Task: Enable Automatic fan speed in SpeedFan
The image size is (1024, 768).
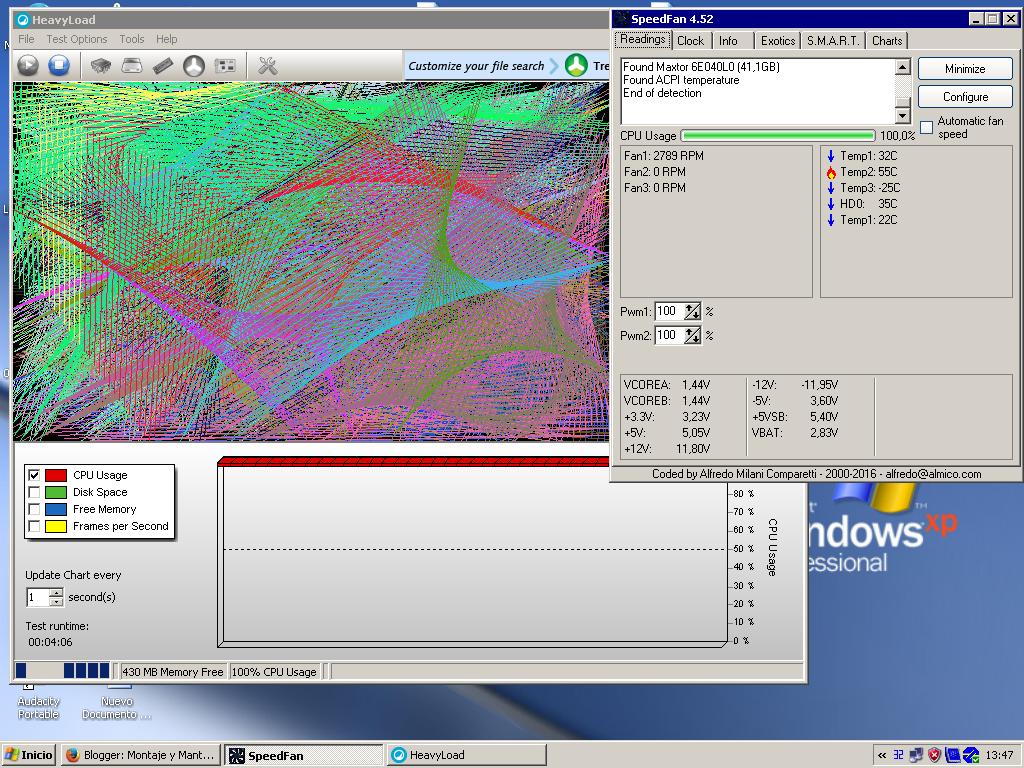Action: pyautogui.click(x=926, y=127)
